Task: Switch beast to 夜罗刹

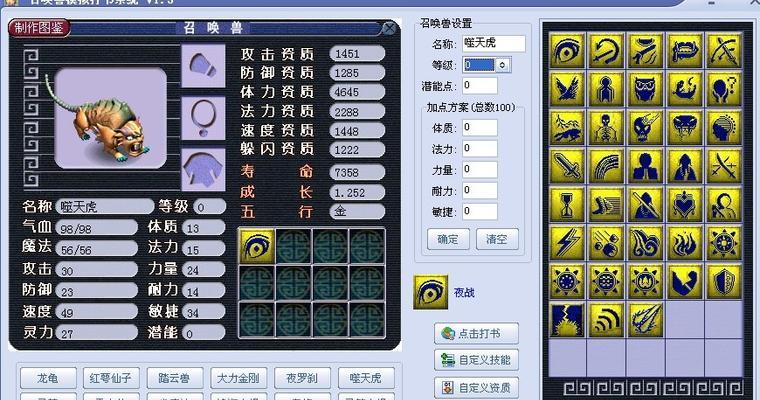Action: (302, 378)
